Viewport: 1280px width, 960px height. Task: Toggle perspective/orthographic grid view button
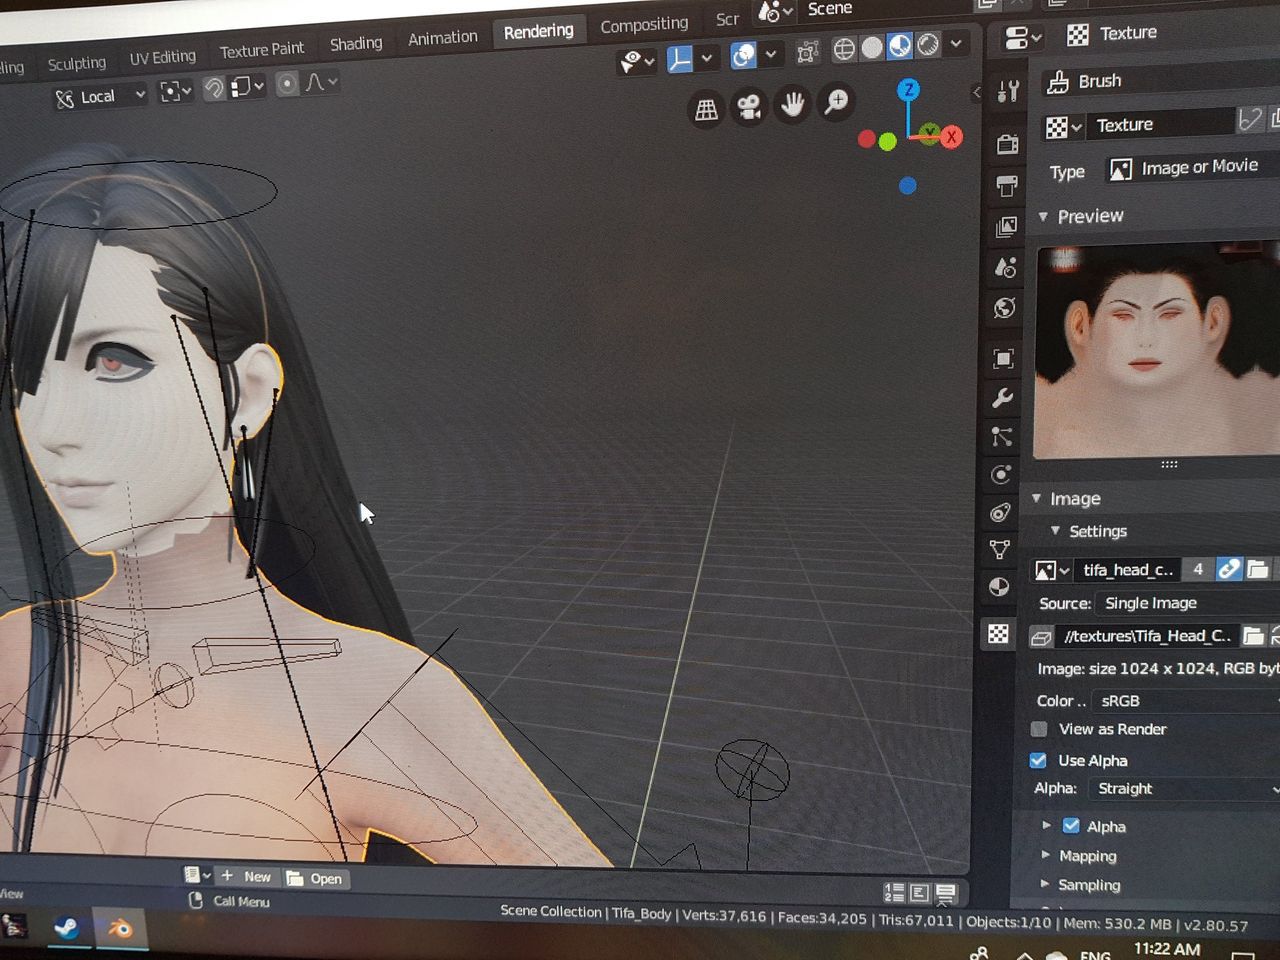pos(706,109)
